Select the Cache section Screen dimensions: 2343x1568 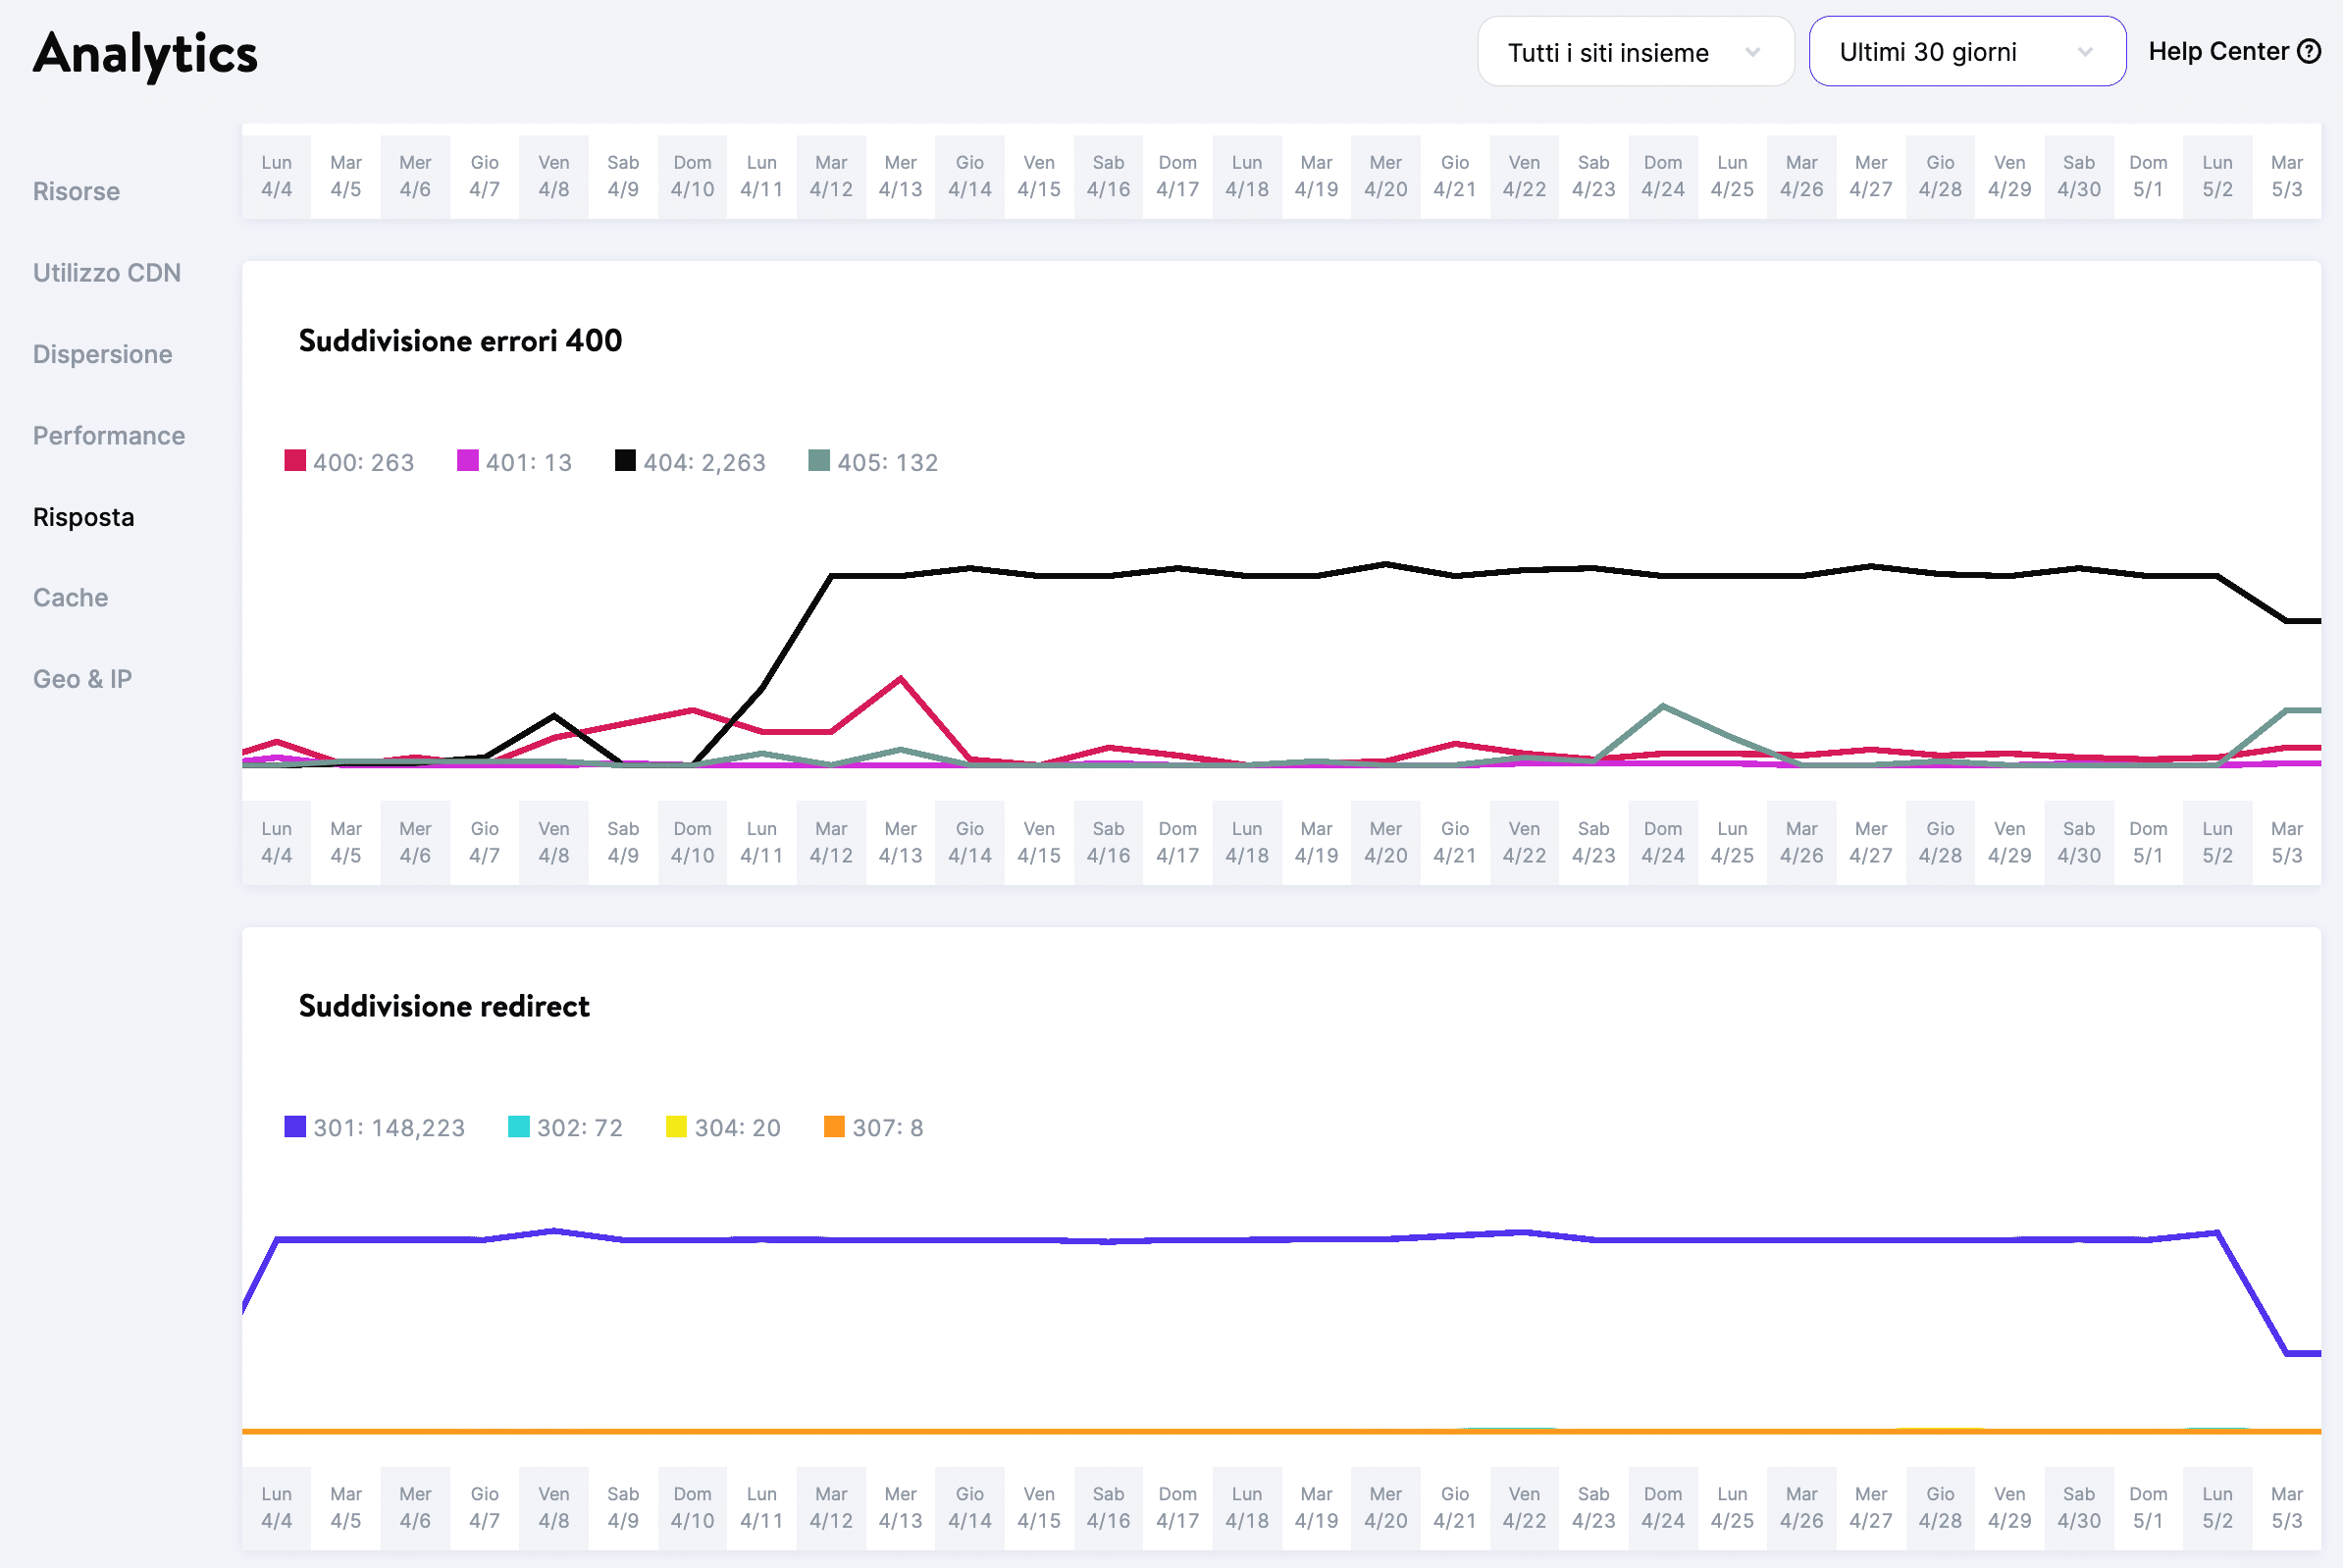tap(70, 598)
